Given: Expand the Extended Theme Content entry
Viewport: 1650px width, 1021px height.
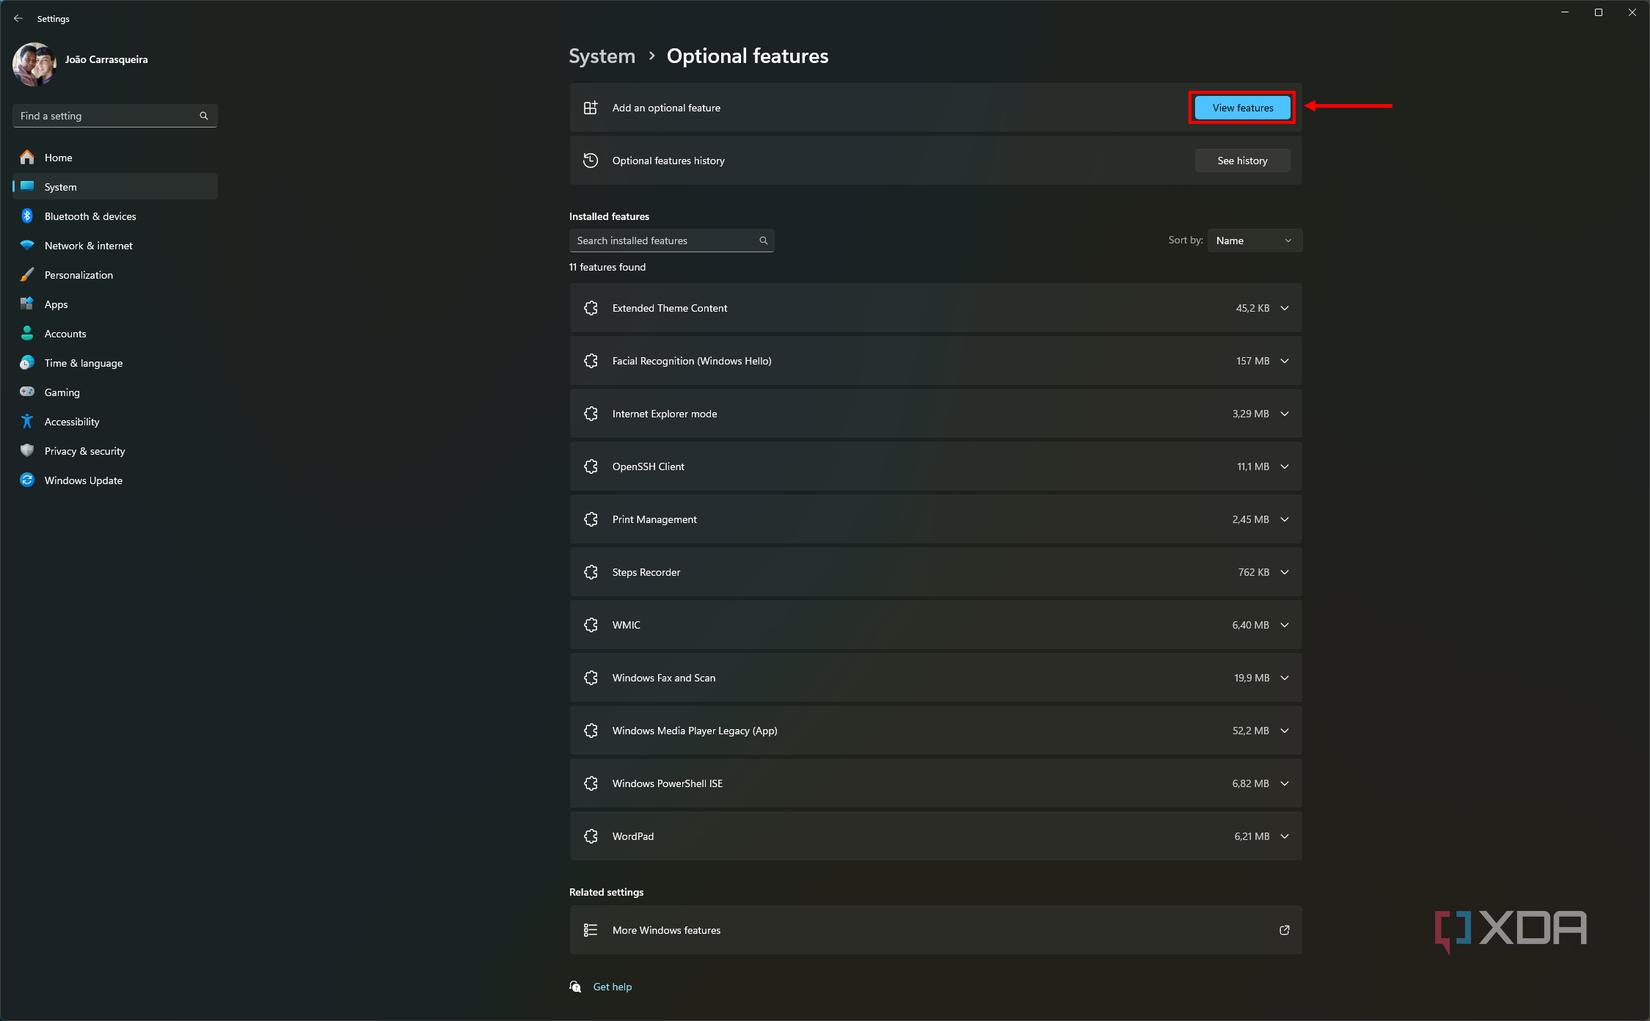Looking at the screenshot, I should click(1284, 308).
